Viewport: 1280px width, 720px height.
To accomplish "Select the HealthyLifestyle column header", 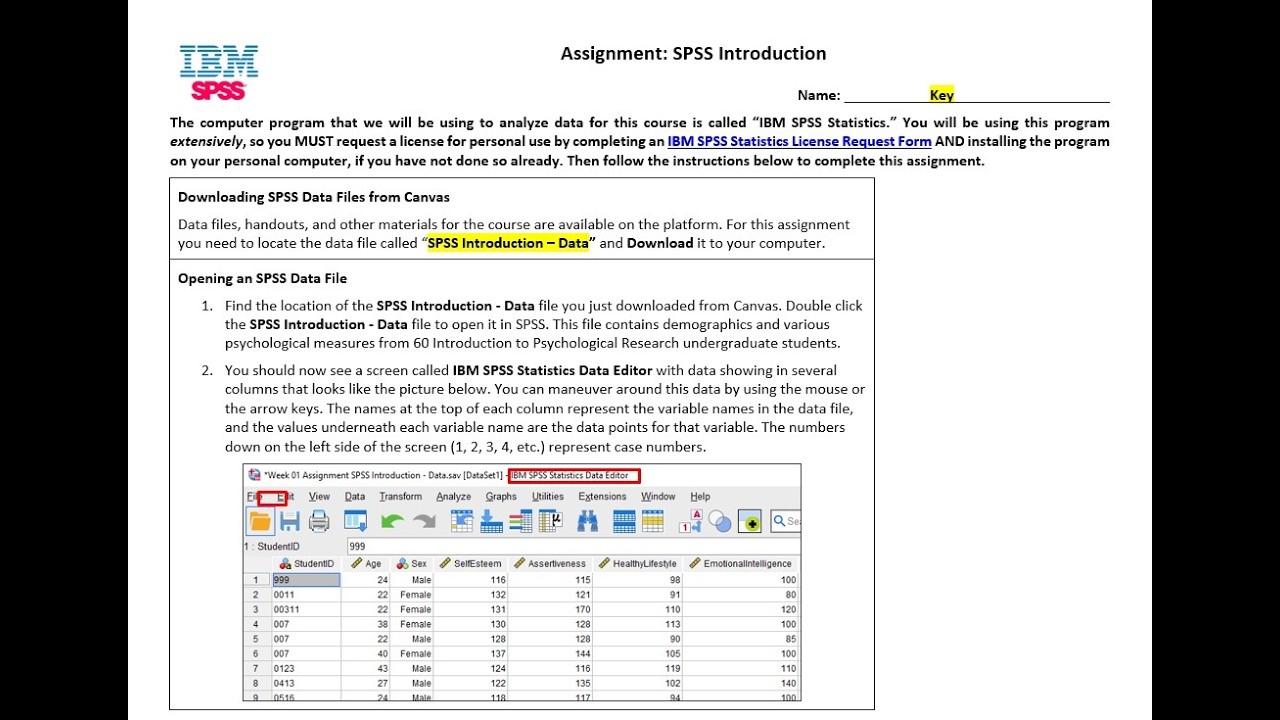I will point(638,564).
